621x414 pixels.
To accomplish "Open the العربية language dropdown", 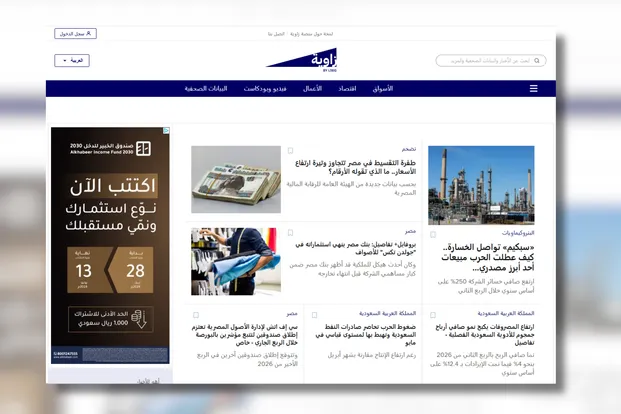I will (72, 61).
